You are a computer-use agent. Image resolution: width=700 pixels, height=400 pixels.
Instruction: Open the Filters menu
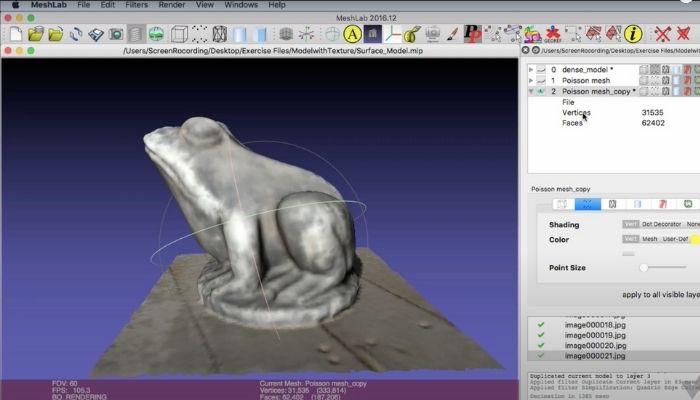coord(137,5)
